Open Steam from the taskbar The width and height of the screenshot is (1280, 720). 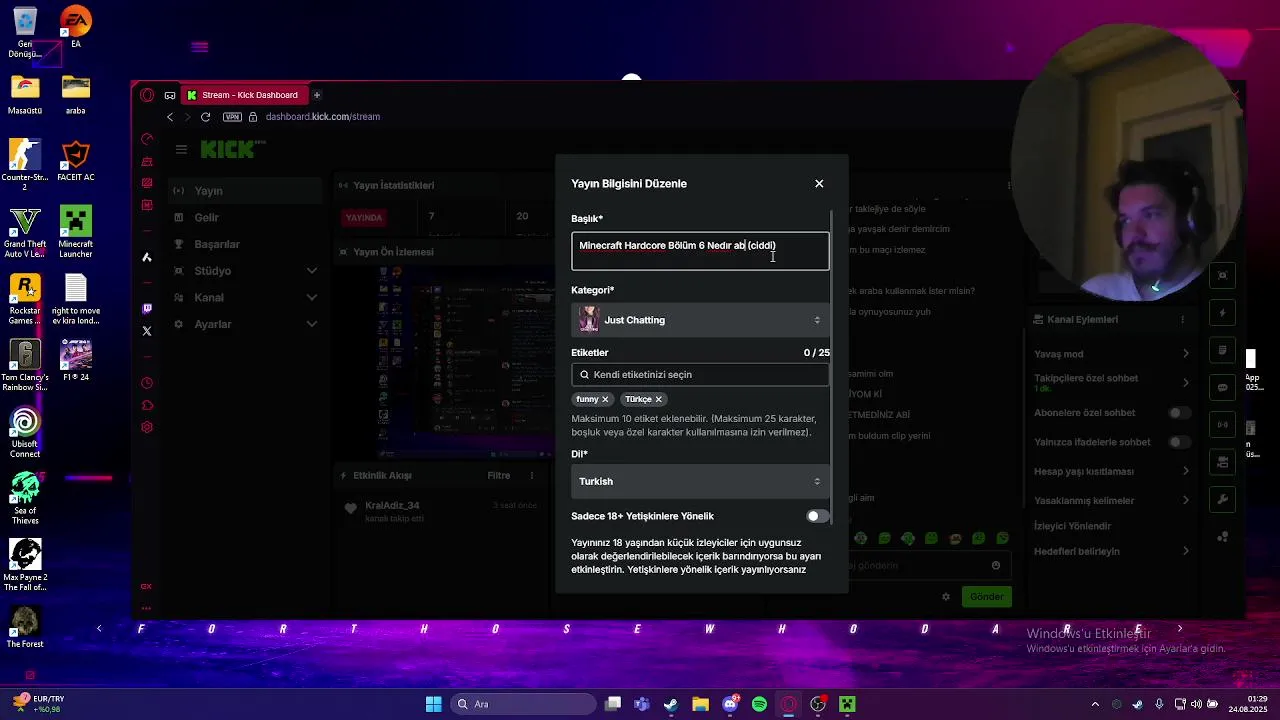coord(671,704)
